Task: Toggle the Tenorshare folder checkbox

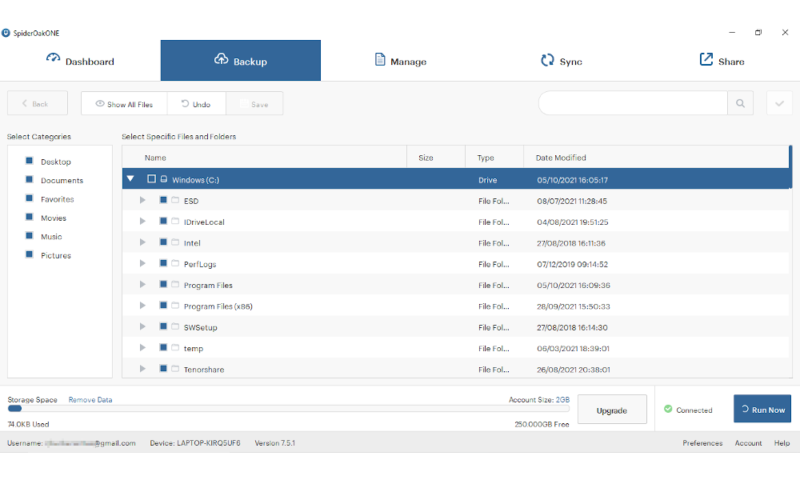Action: (x=163, y=368)
